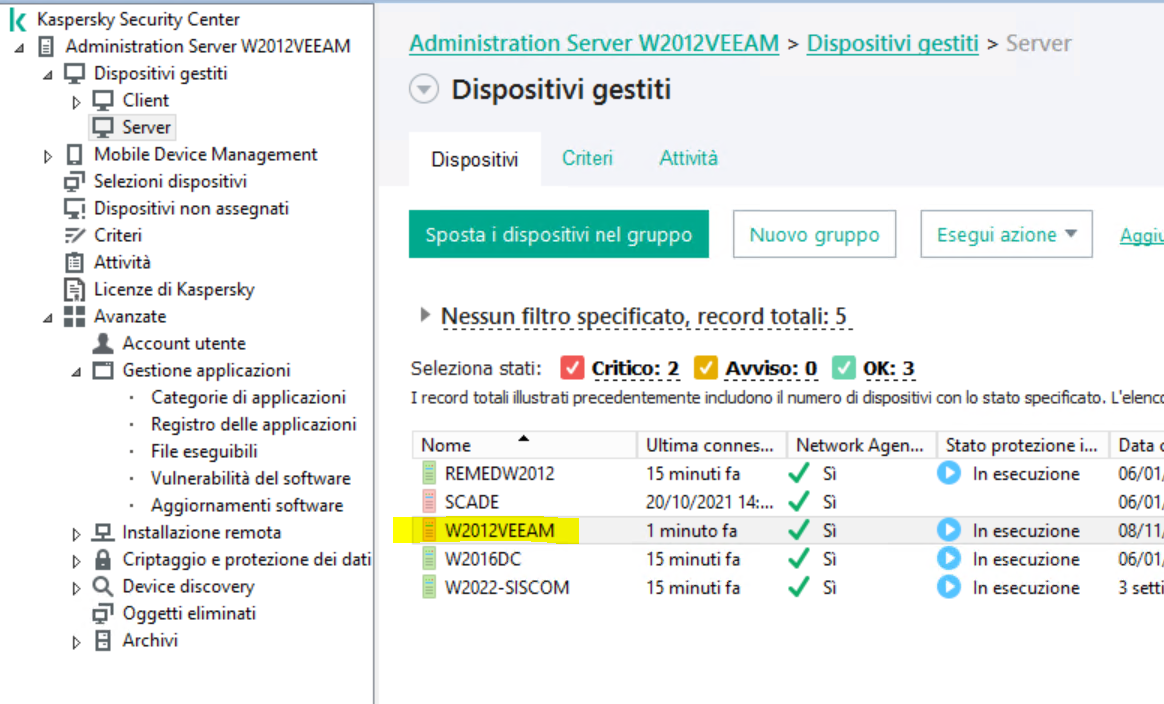
Task: Expand the Mobile Device Management node
Action: click(48, 156)
